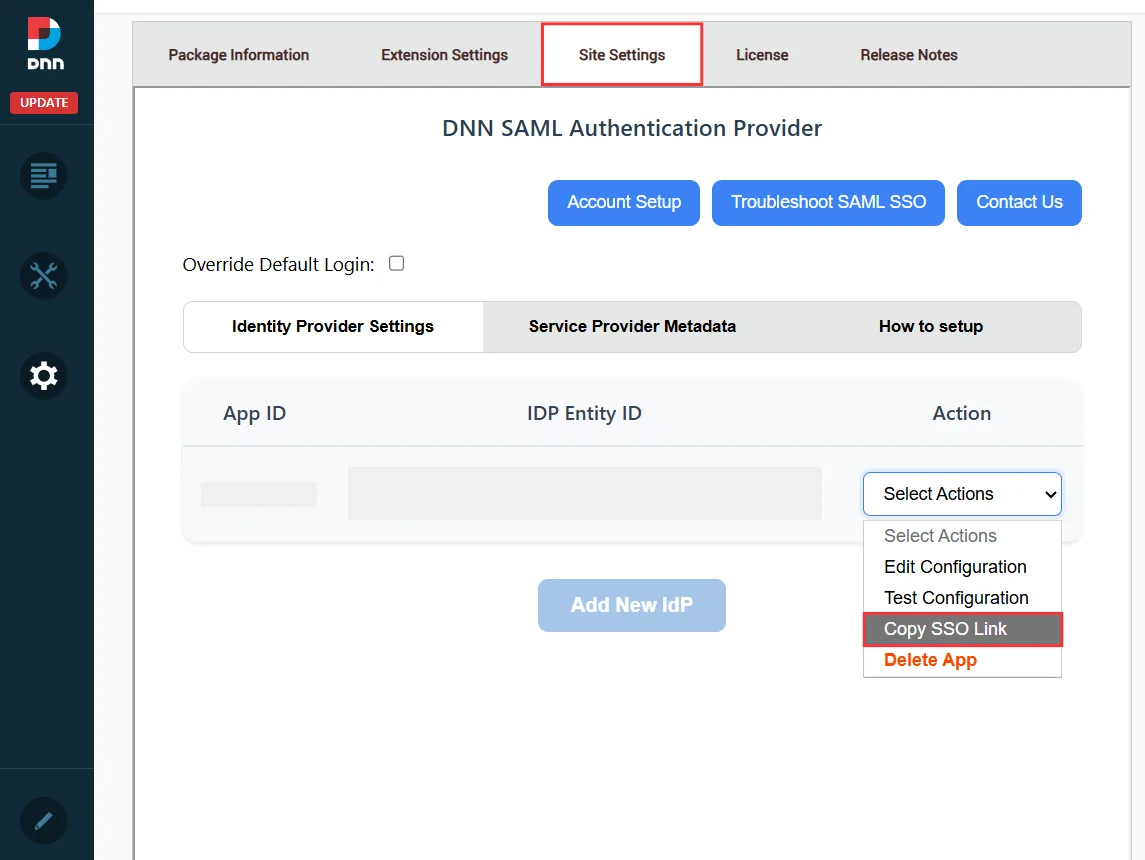Select the Identity Provider Settings tab
This screenshot has width=1145, height=860.
(333, 326)
